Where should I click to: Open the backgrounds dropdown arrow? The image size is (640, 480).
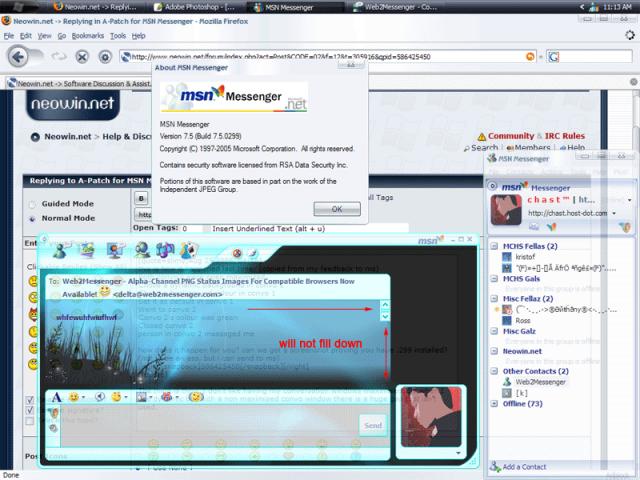pos(151,397)
